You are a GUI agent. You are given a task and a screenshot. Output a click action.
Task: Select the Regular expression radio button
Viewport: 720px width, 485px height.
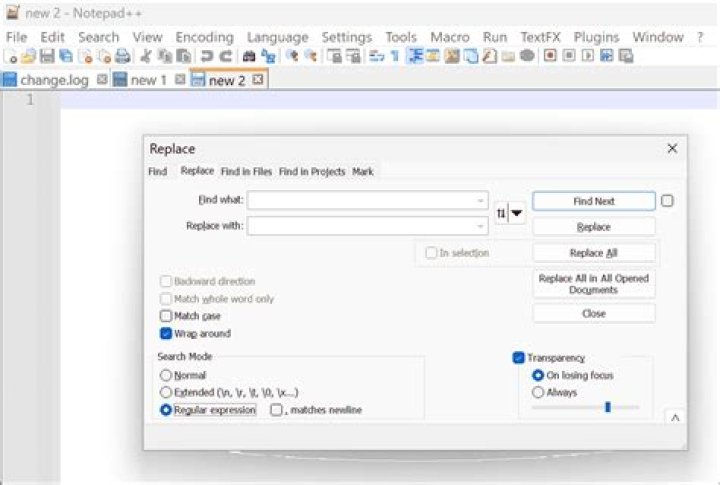[165, 410]
